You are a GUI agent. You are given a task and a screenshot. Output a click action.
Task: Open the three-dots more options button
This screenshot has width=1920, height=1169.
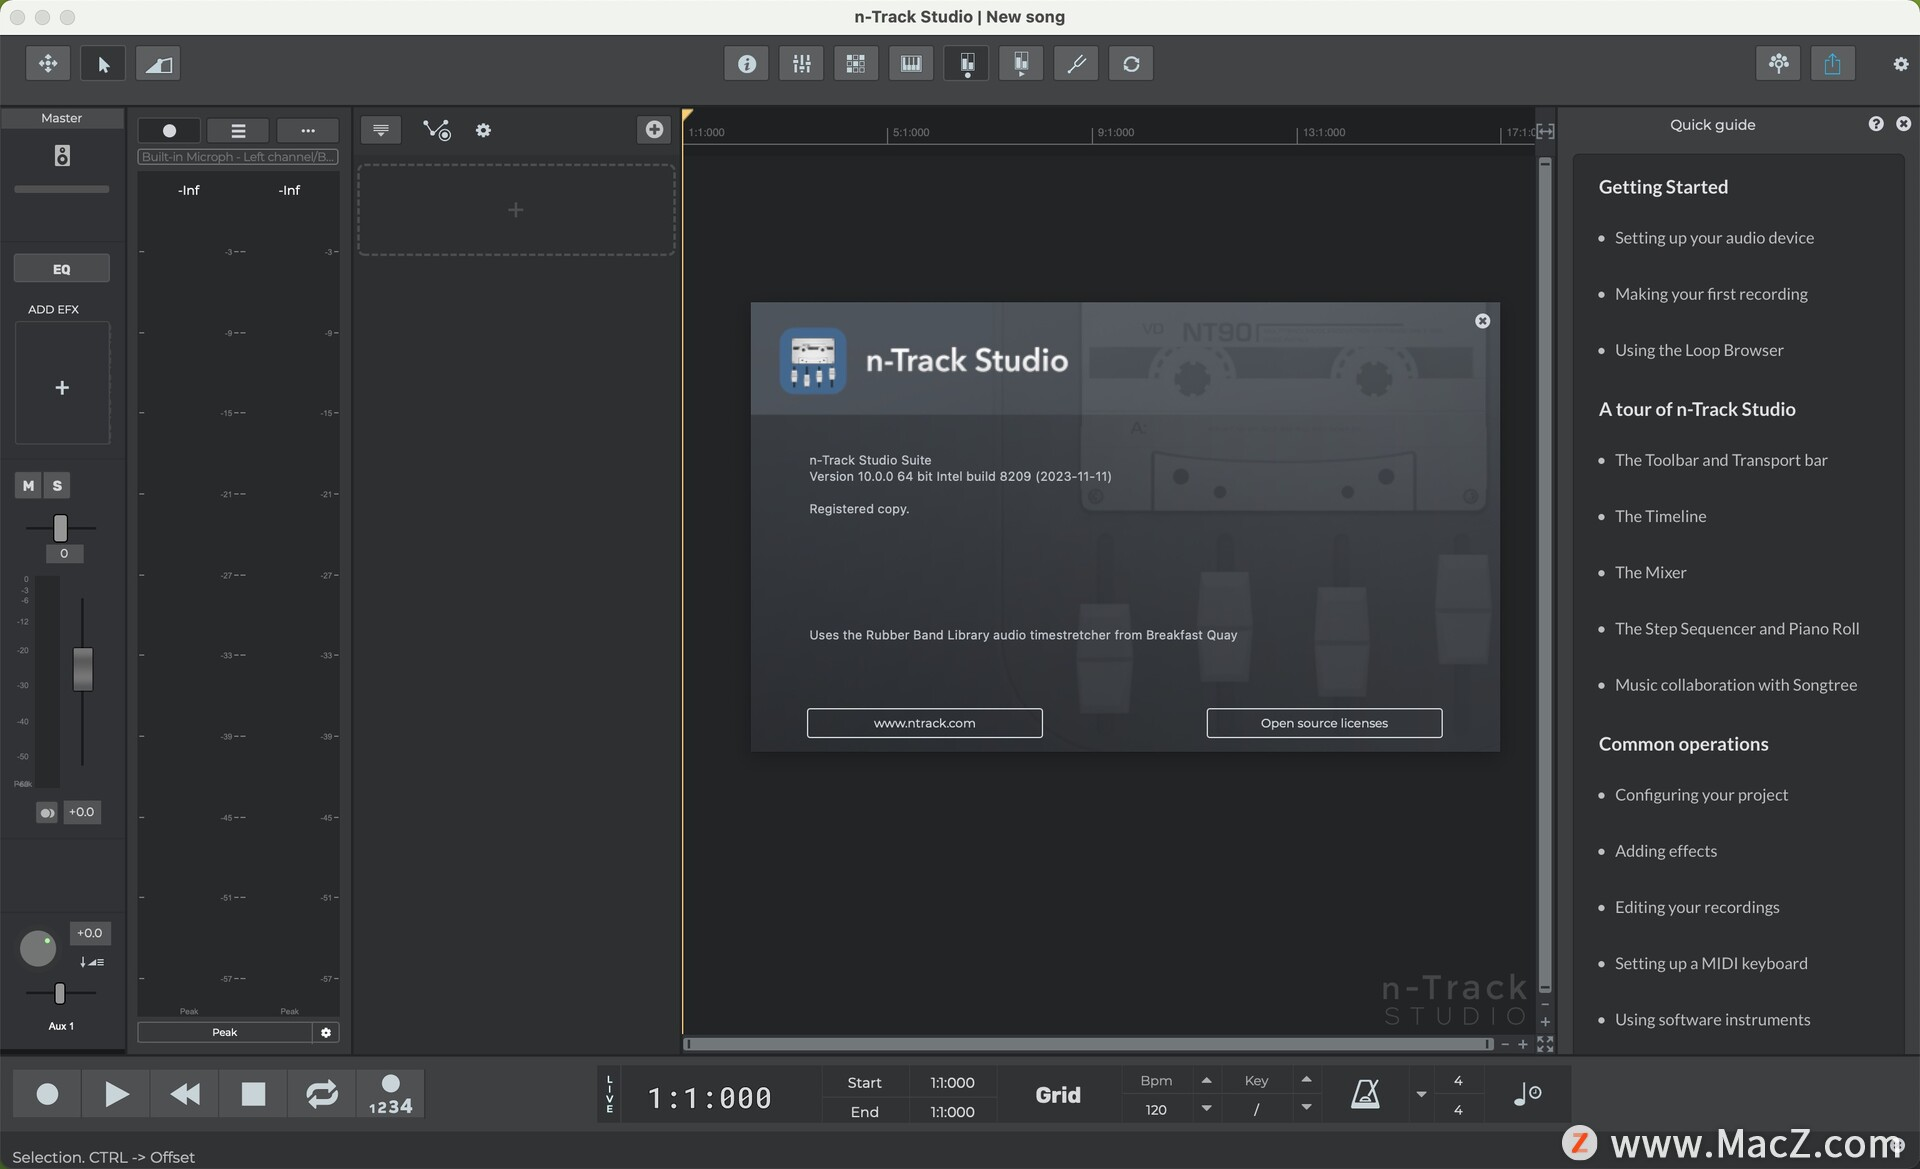[308, 131]
